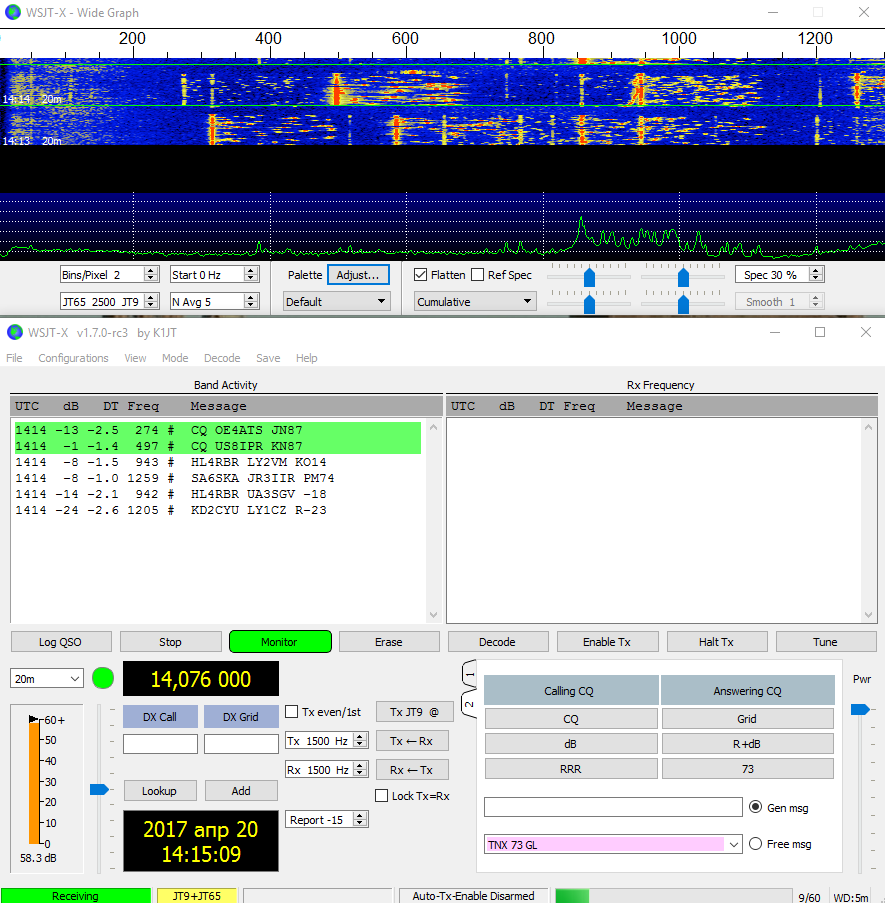Click the R+dB message button
Image resolution: width=885 pixels, height=903 pixels.
tap(747, 743)
